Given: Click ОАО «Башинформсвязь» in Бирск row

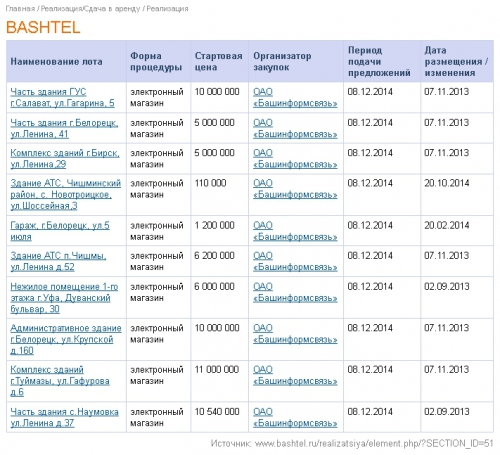Looking at the screenshot, I should click(x=295, y=159).
